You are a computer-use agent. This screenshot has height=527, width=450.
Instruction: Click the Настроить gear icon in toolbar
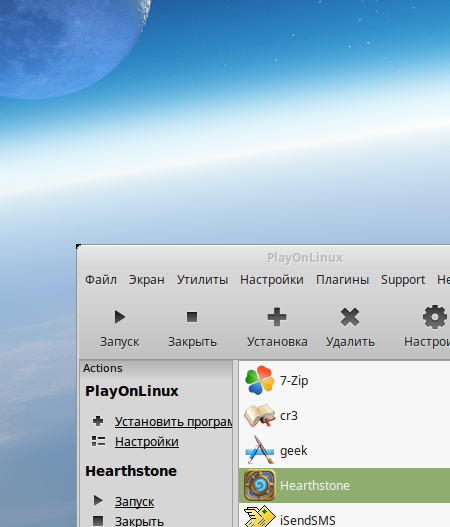(x=435, y=317)
